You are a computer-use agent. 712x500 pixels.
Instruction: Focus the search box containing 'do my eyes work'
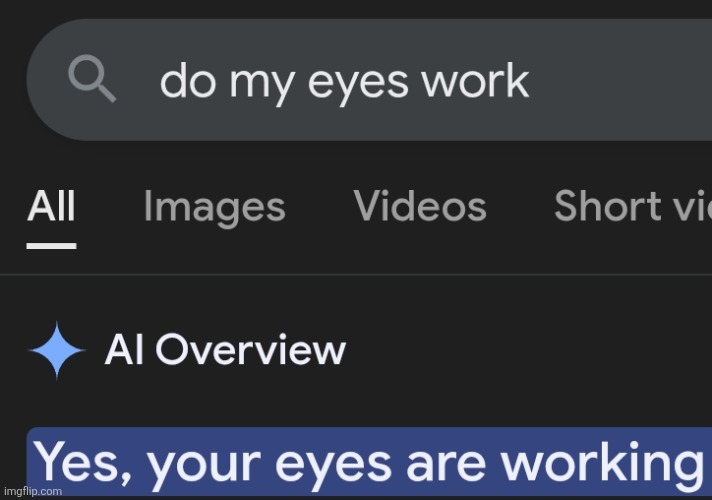[369, 80]
